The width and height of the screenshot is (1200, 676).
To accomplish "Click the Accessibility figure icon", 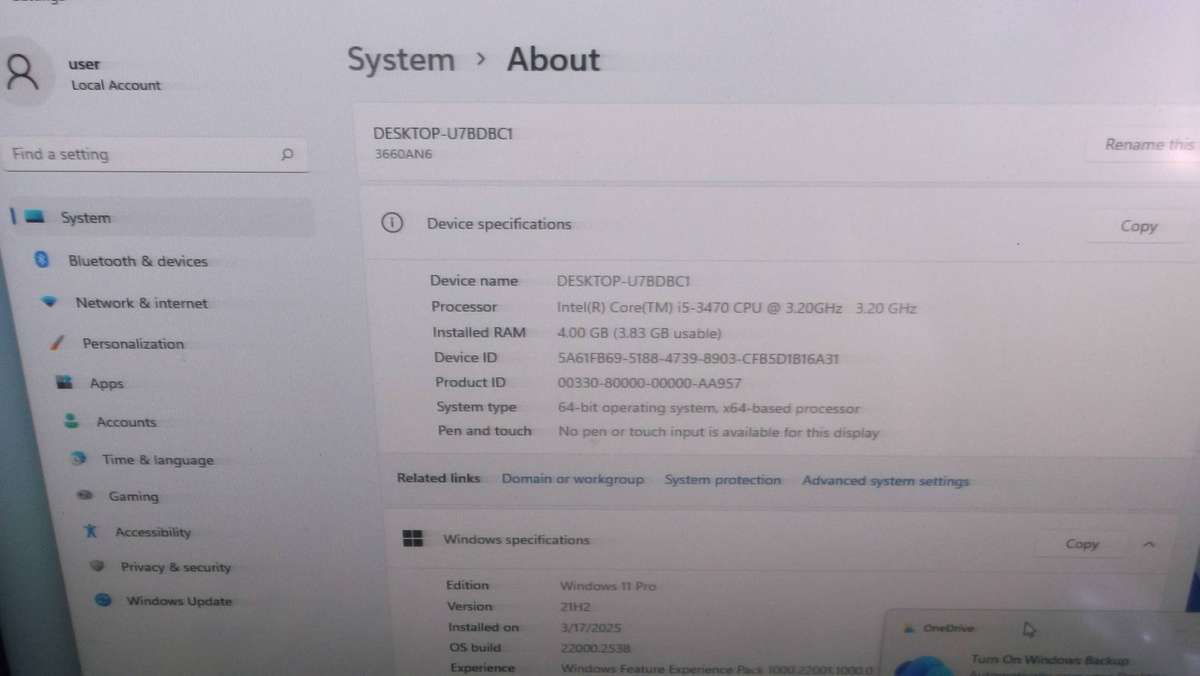I will (x=91, y=532).
